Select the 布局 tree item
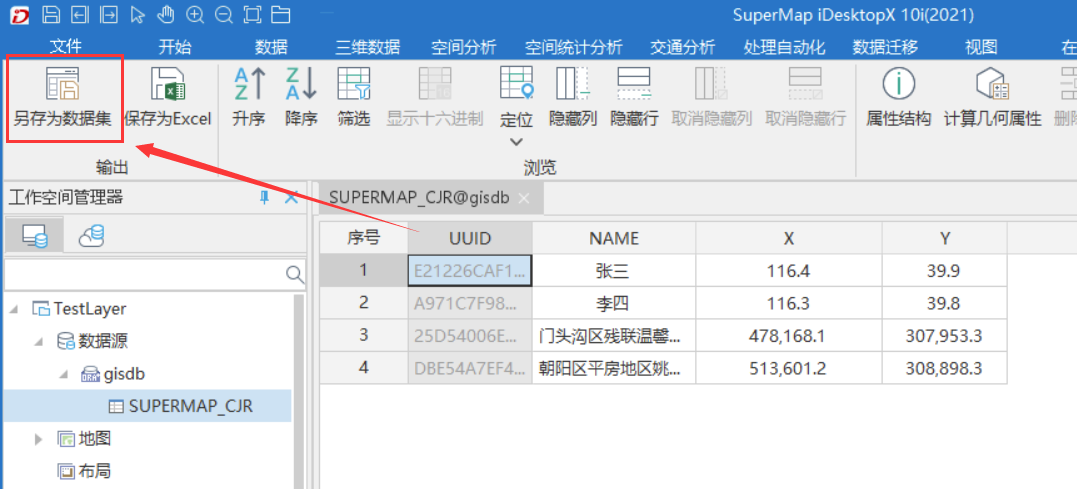This screenshot has height=489, width=1077. [x=84, y=470]
